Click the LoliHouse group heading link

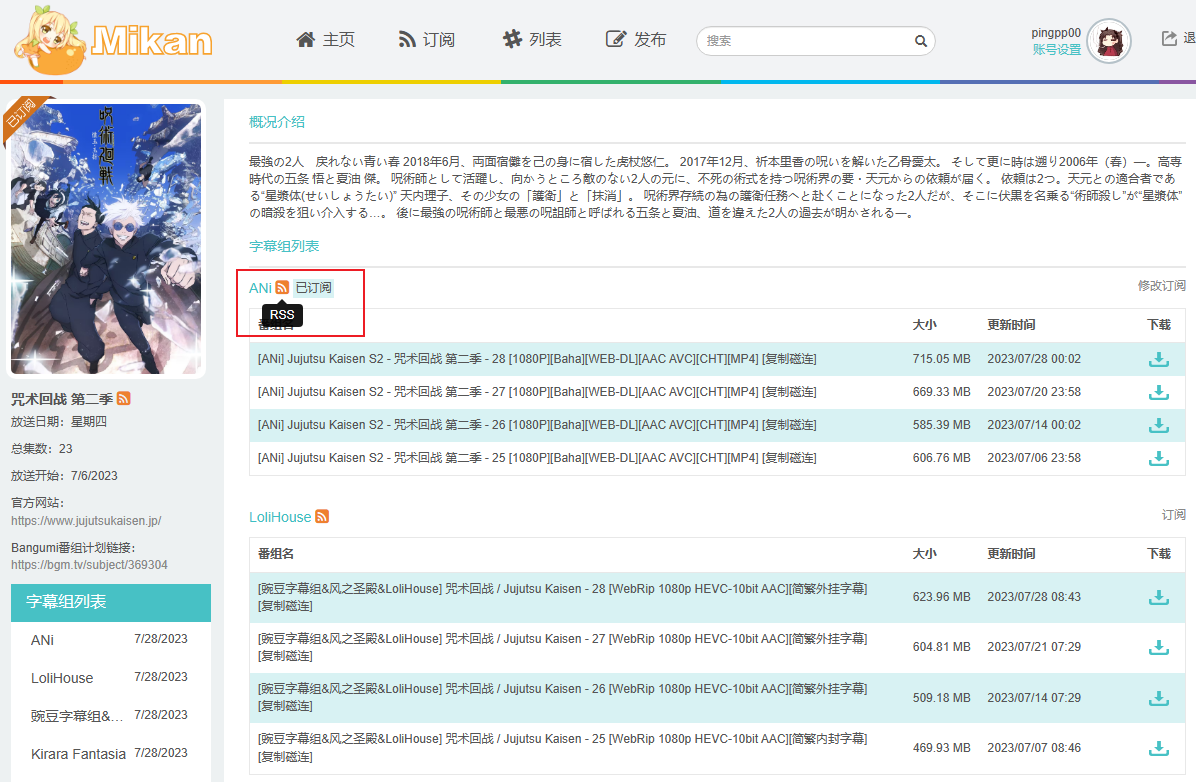click(280, 517)
